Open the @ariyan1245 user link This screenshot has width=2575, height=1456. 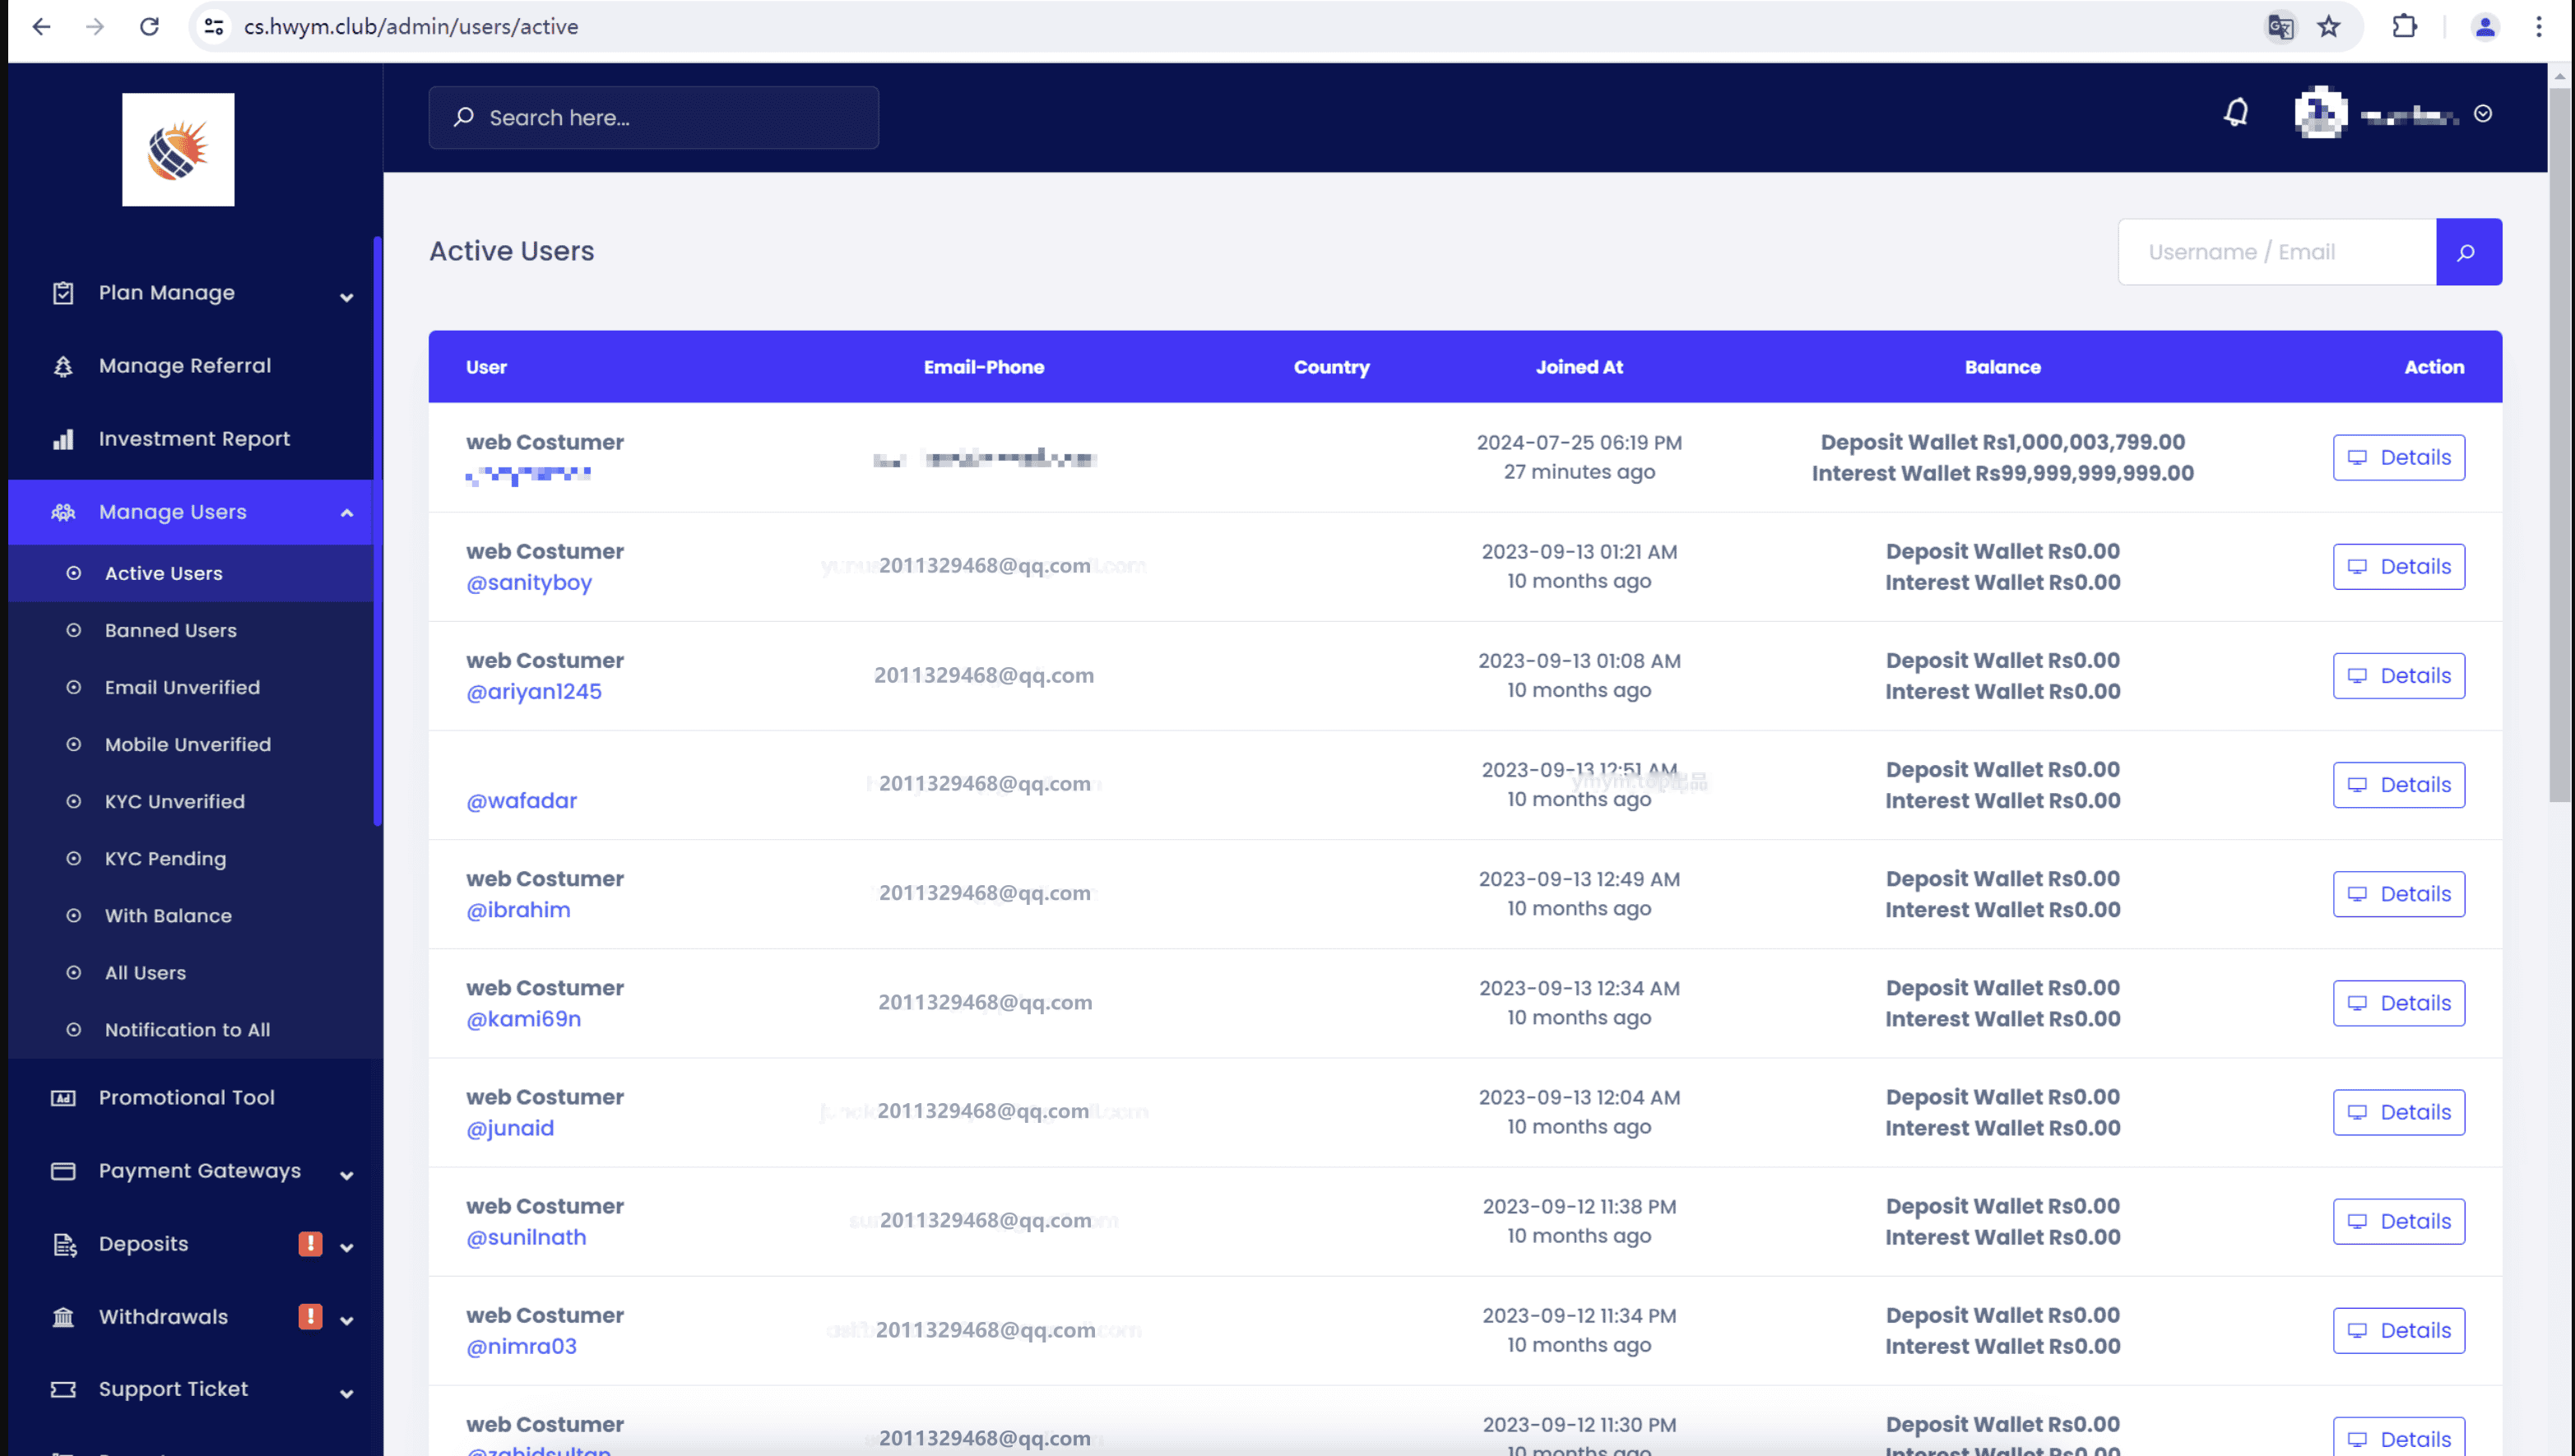533,692
